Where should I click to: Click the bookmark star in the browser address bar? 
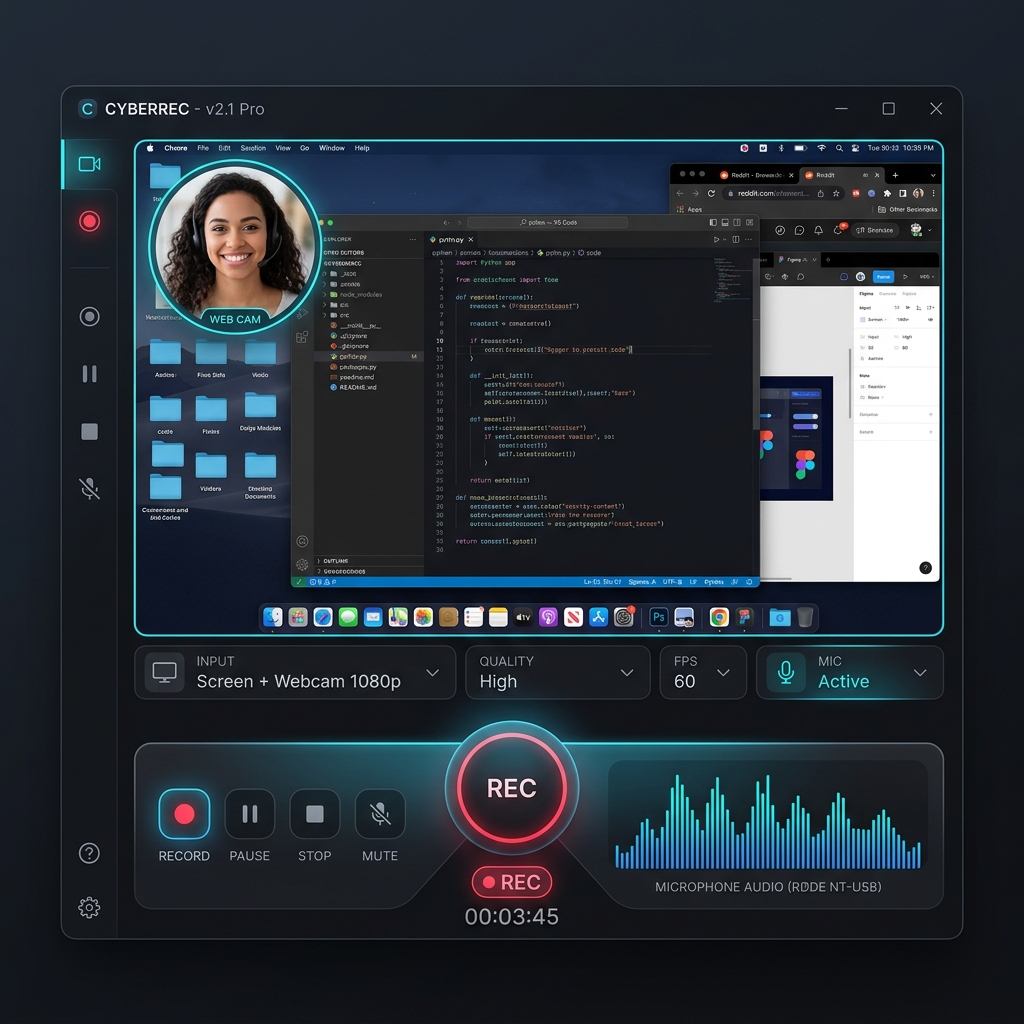(x=836, y=193)
